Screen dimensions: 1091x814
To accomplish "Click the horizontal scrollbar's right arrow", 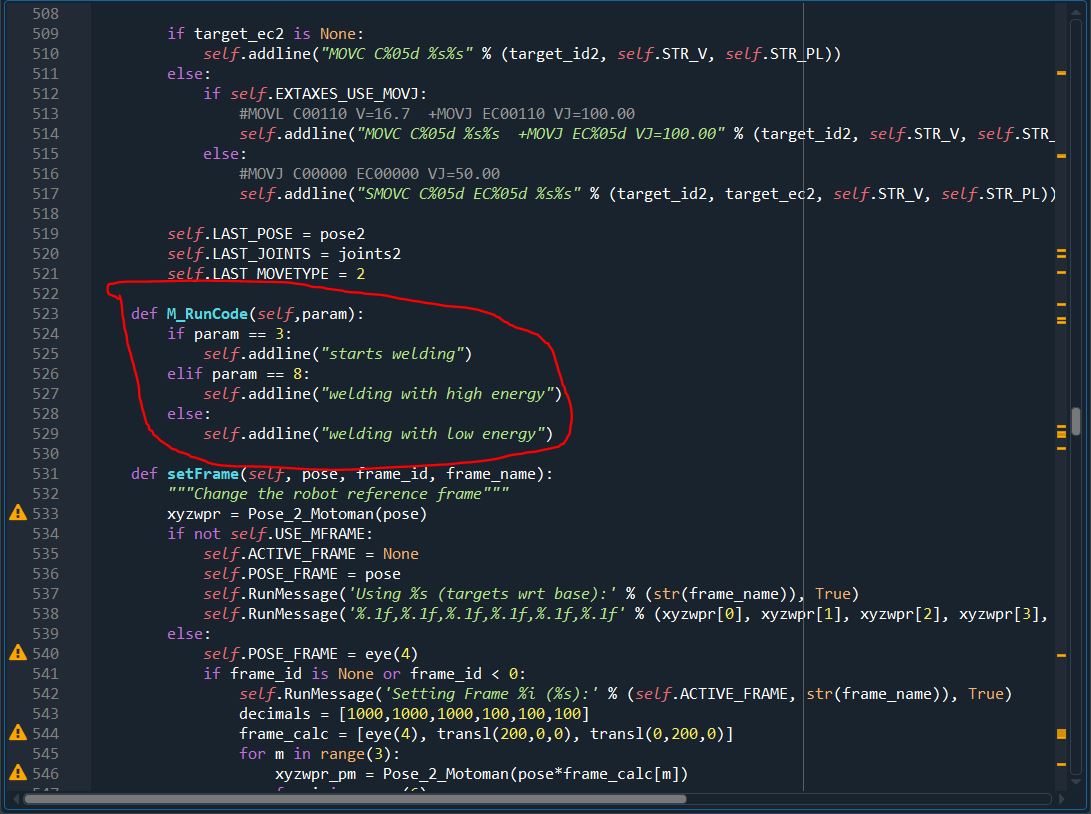I will (x=1060, y=799).
